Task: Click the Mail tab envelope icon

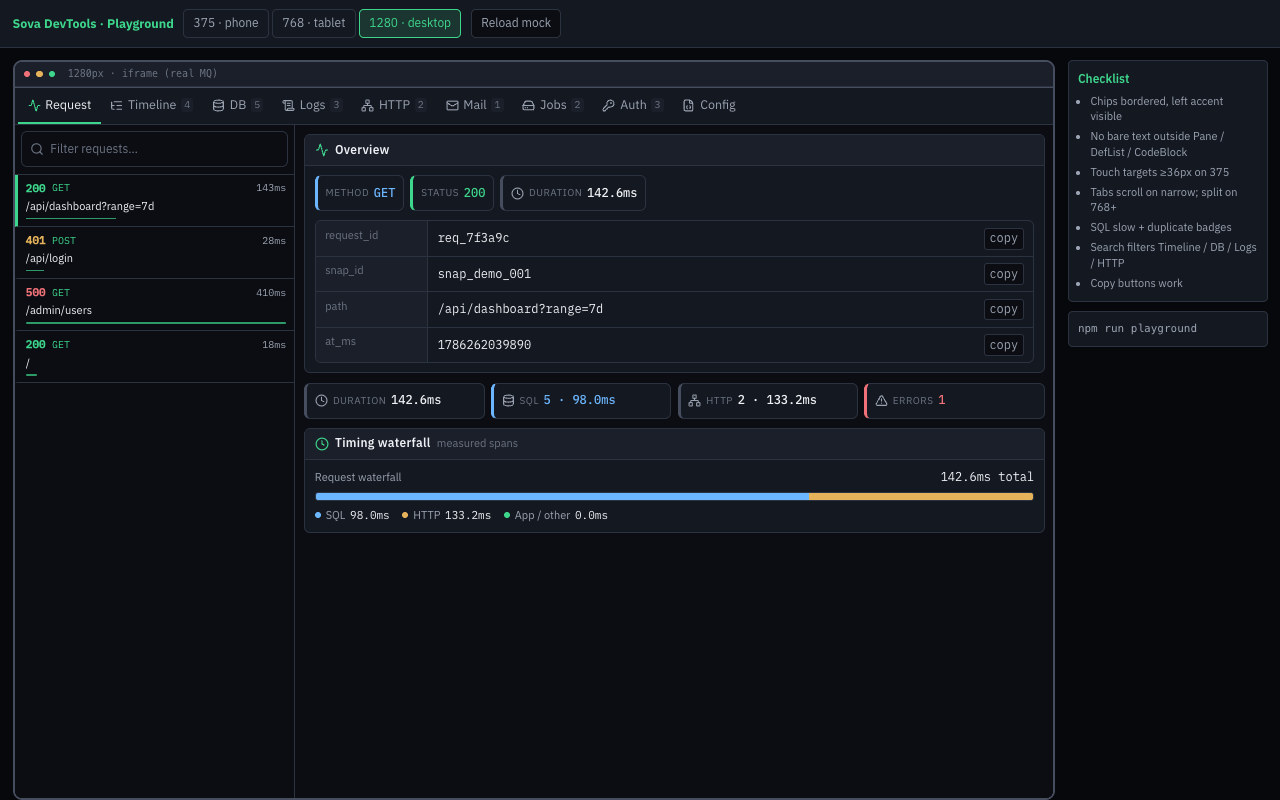Action: pyautogui.click(x=452, y=105)
